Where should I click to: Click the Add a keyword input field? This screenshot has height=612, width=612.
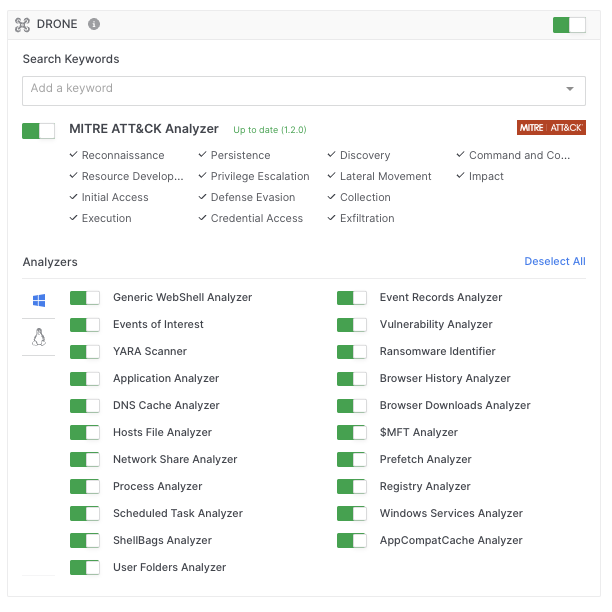pos(290,89)
